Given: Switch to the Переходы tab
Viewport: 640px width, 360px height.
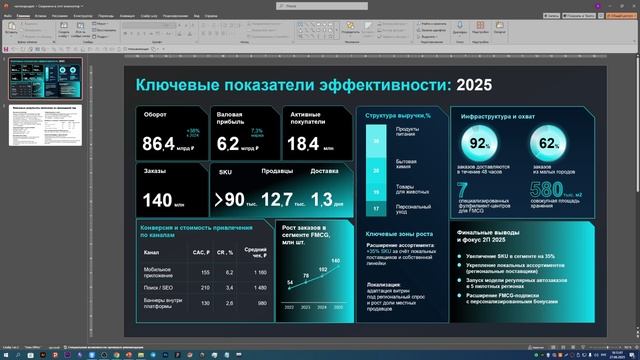Looking at the screenshot, I should point(106,16).
